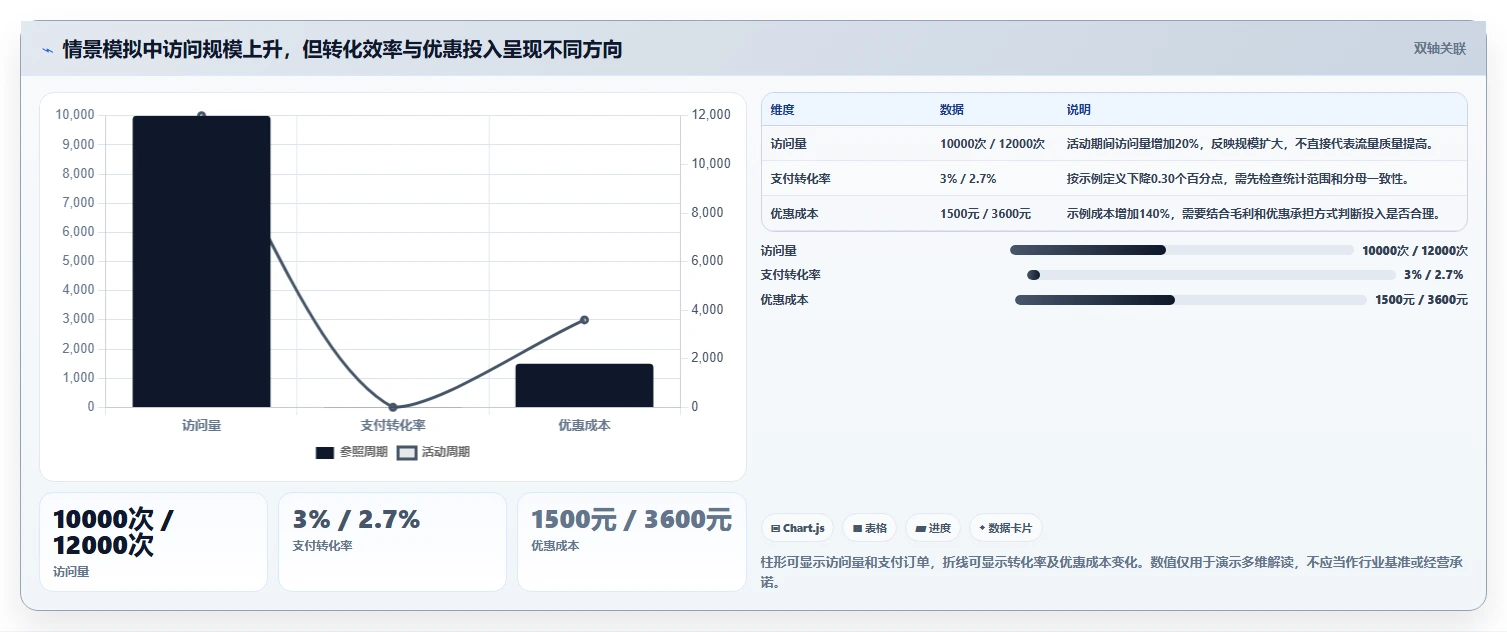Click table cell 10000次 / 12000次
Viewport: 1507px width, 632px height.
[992, 144]
